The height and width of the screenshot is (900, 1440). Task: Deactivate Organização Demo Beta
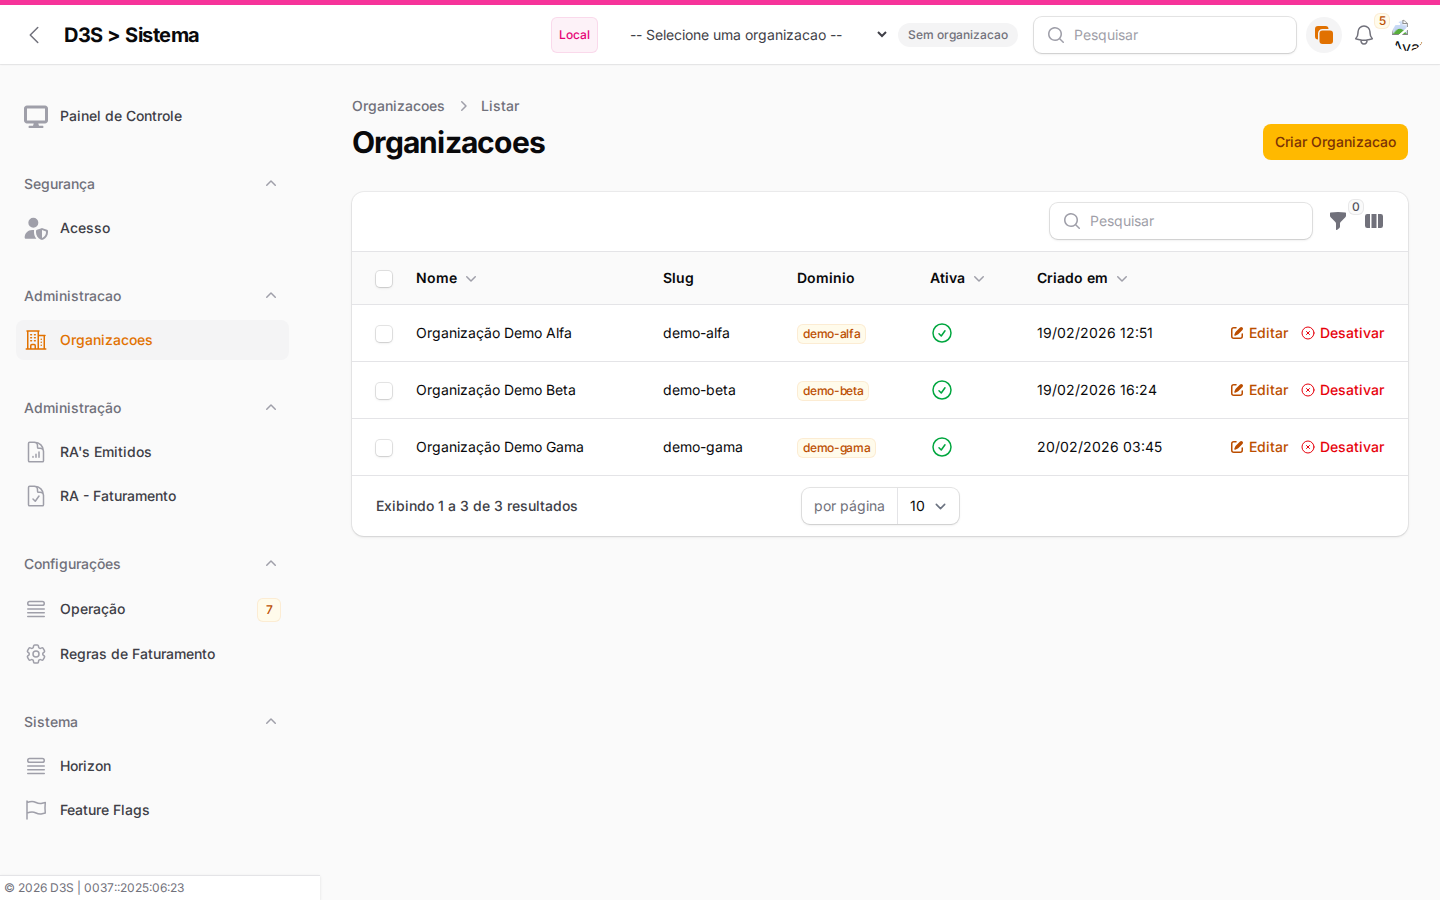point(1343,390)
